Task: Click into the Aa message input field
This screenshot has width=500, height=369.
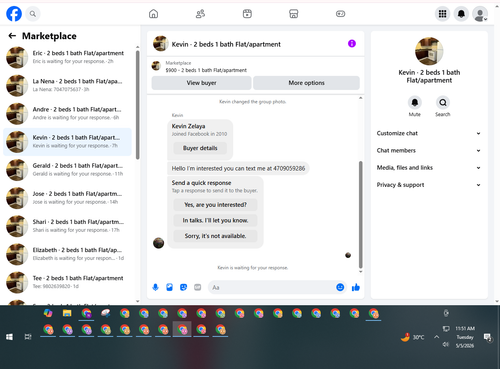Action: coord(272,287)
